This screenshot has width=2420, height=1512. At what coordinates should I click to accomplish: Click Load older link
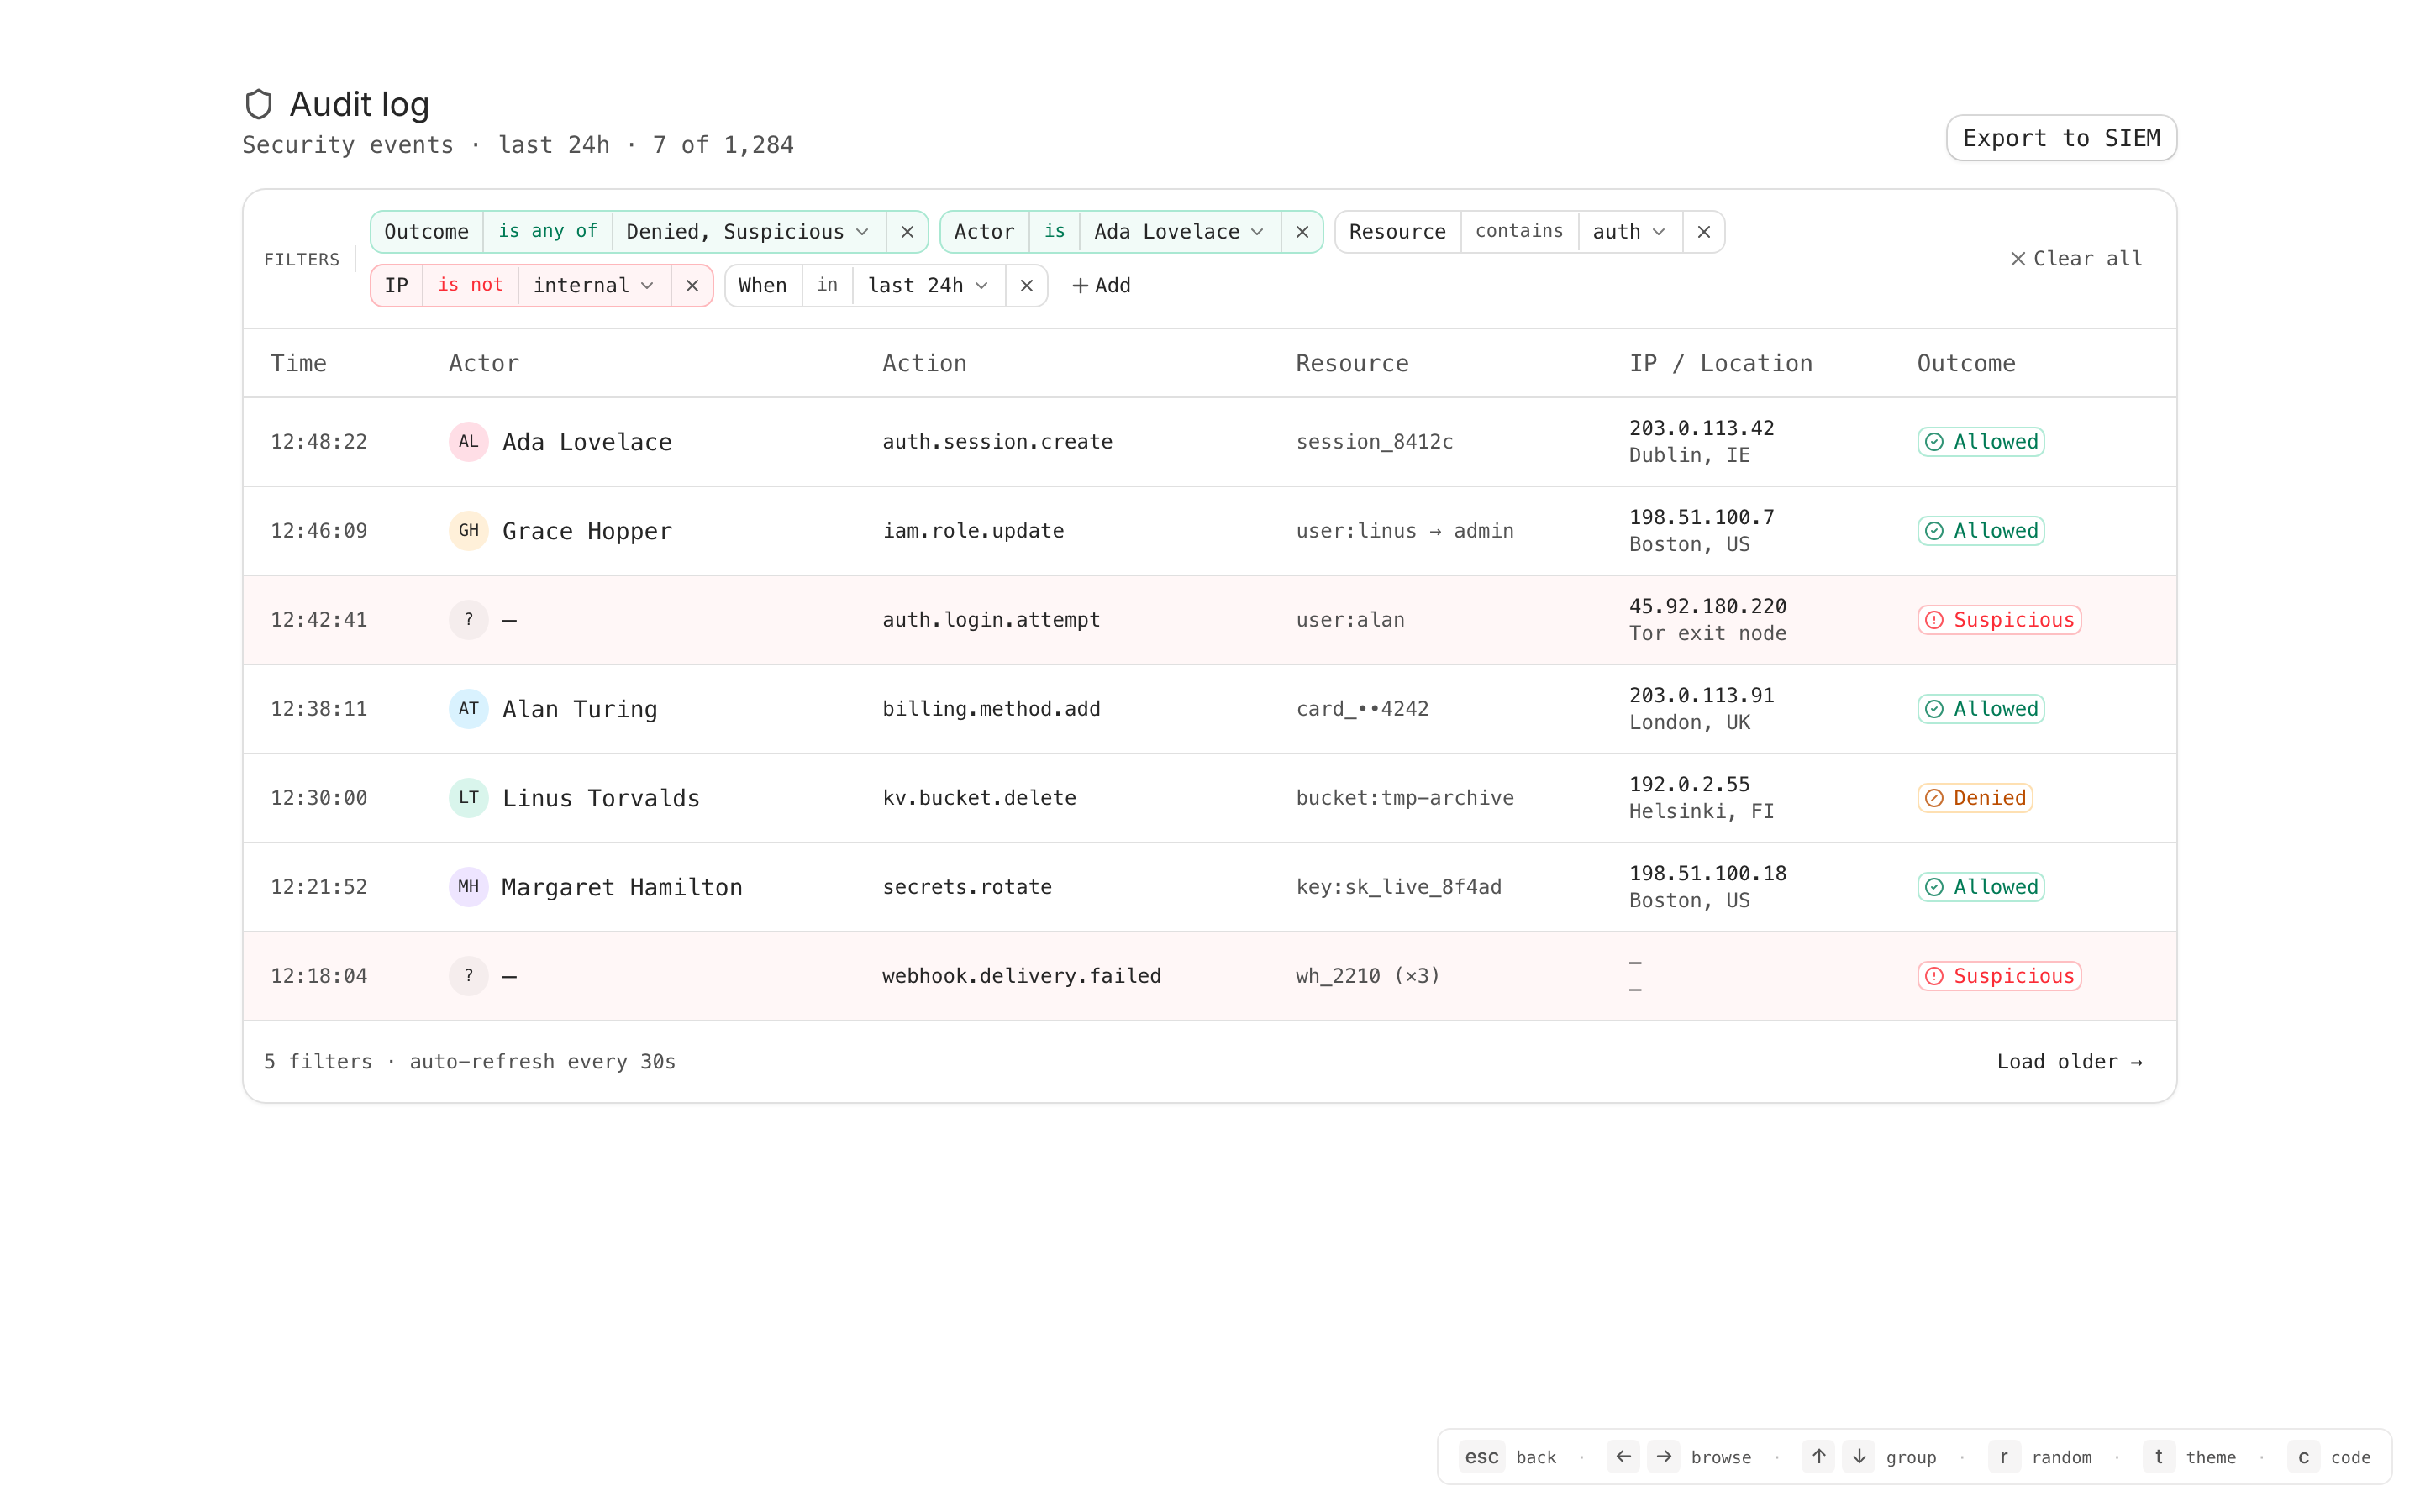2069,1062
